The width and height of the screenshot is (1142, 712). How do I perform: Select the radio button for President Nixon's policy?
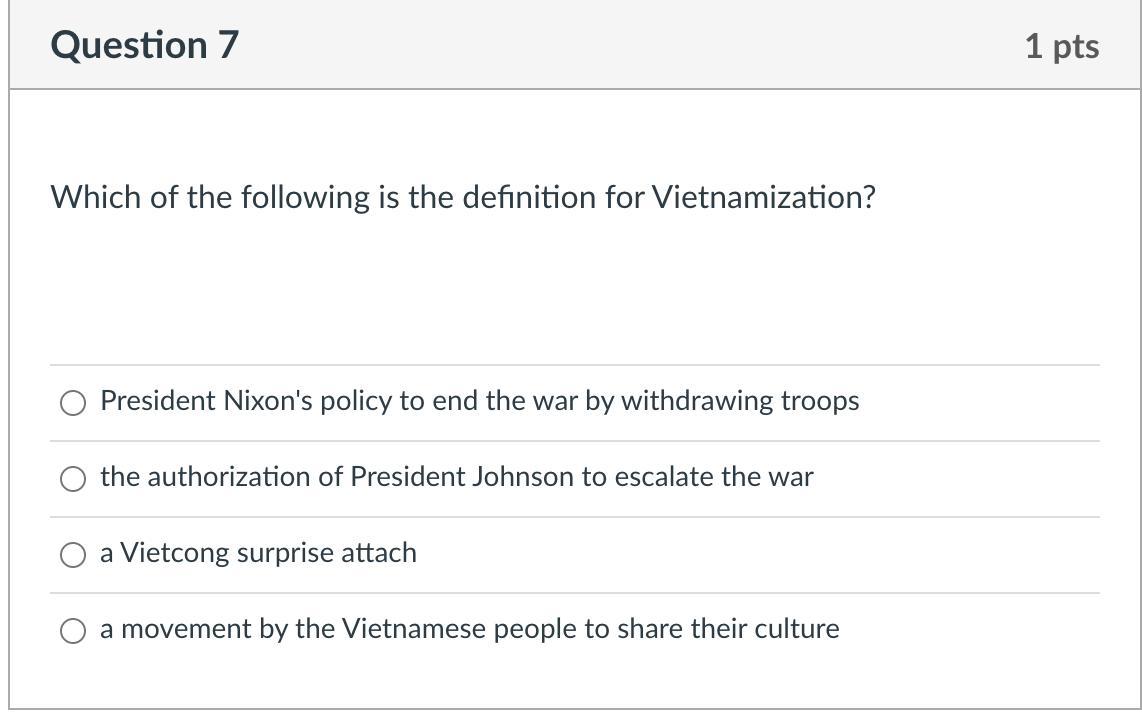coord(73,403)
